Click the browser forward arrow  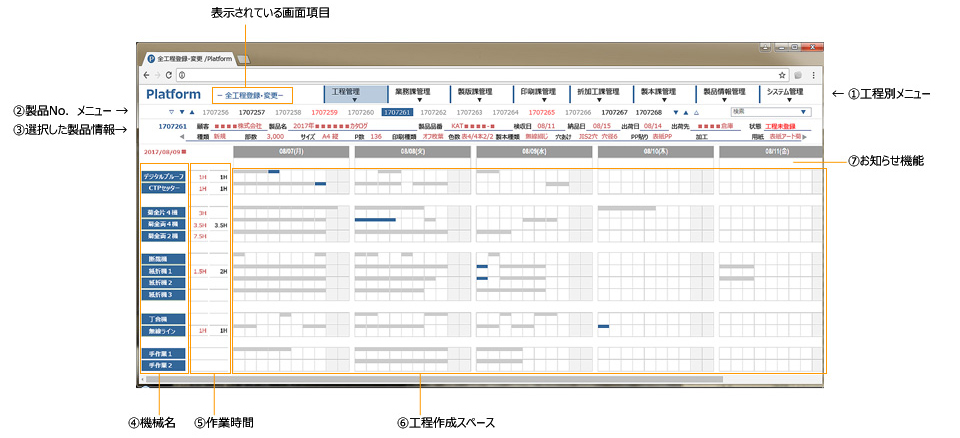pos(157,75)
